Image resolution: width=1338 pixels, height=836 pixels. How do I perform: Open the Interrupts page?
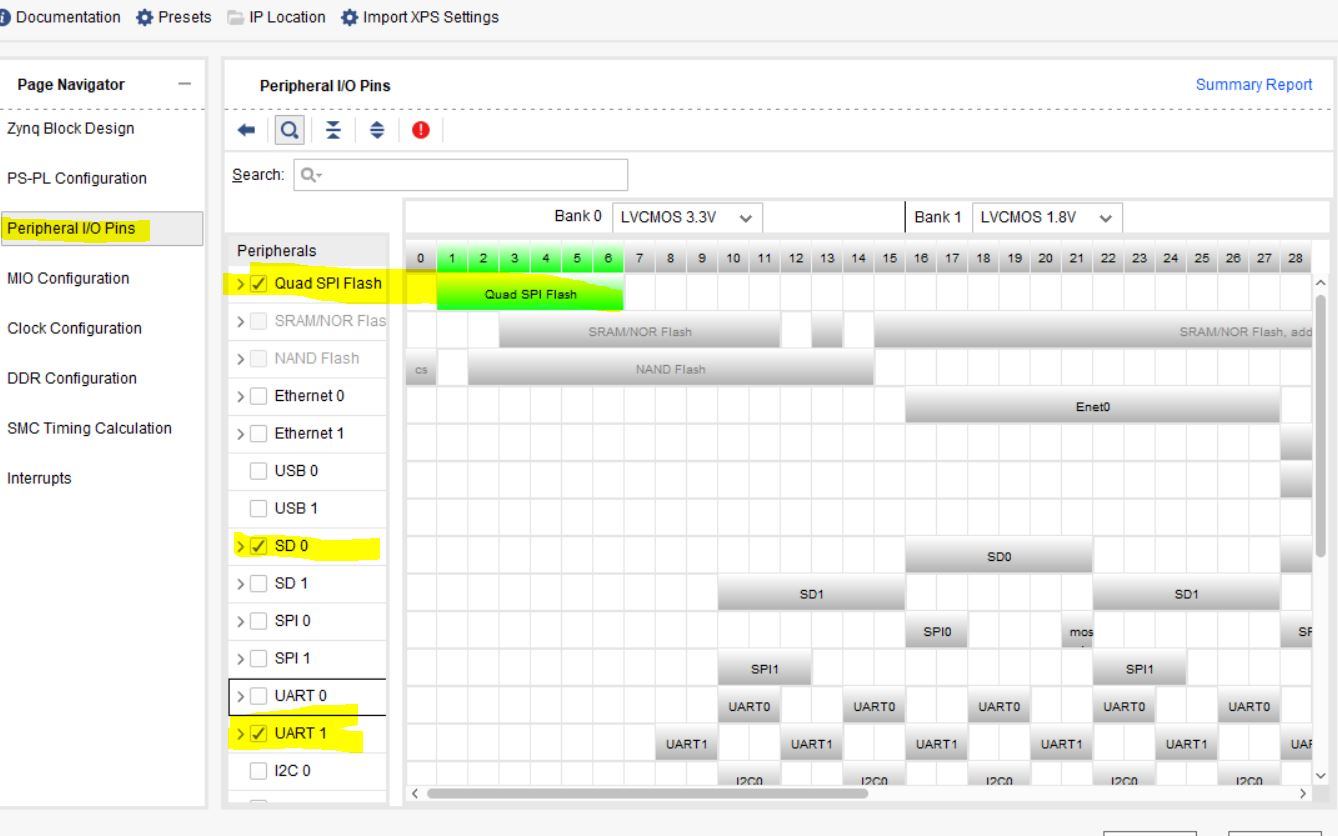coord(39,478)
